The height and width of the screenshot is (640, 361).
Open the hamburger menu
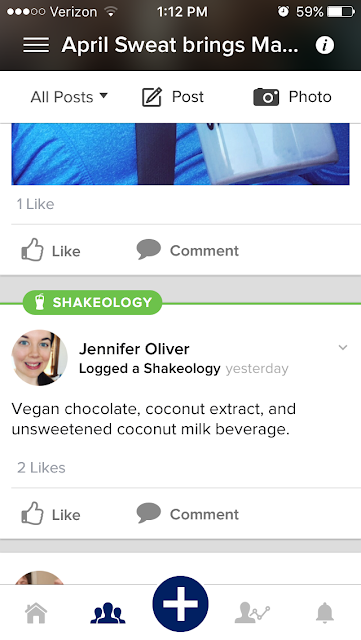click(36, 45)
